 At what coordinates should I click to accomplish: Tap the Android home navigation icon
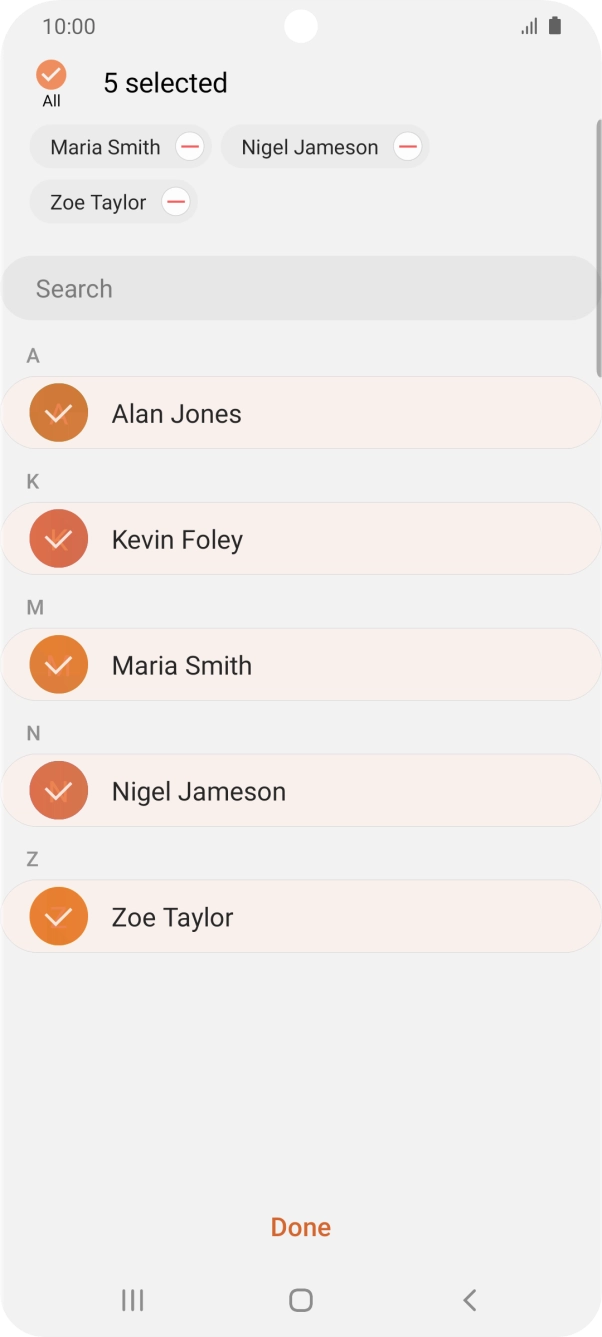(300, 1299)
